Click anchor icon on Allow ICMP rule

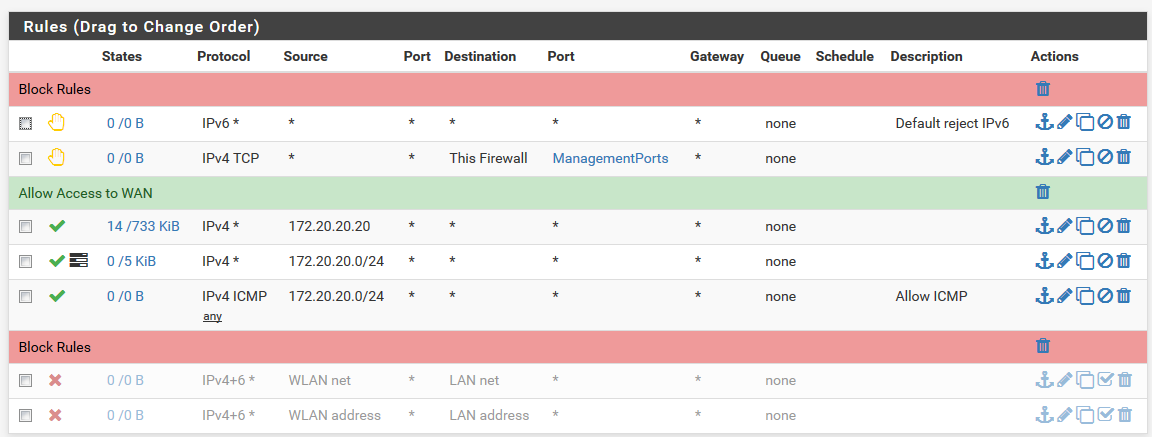click(1044, 296)
